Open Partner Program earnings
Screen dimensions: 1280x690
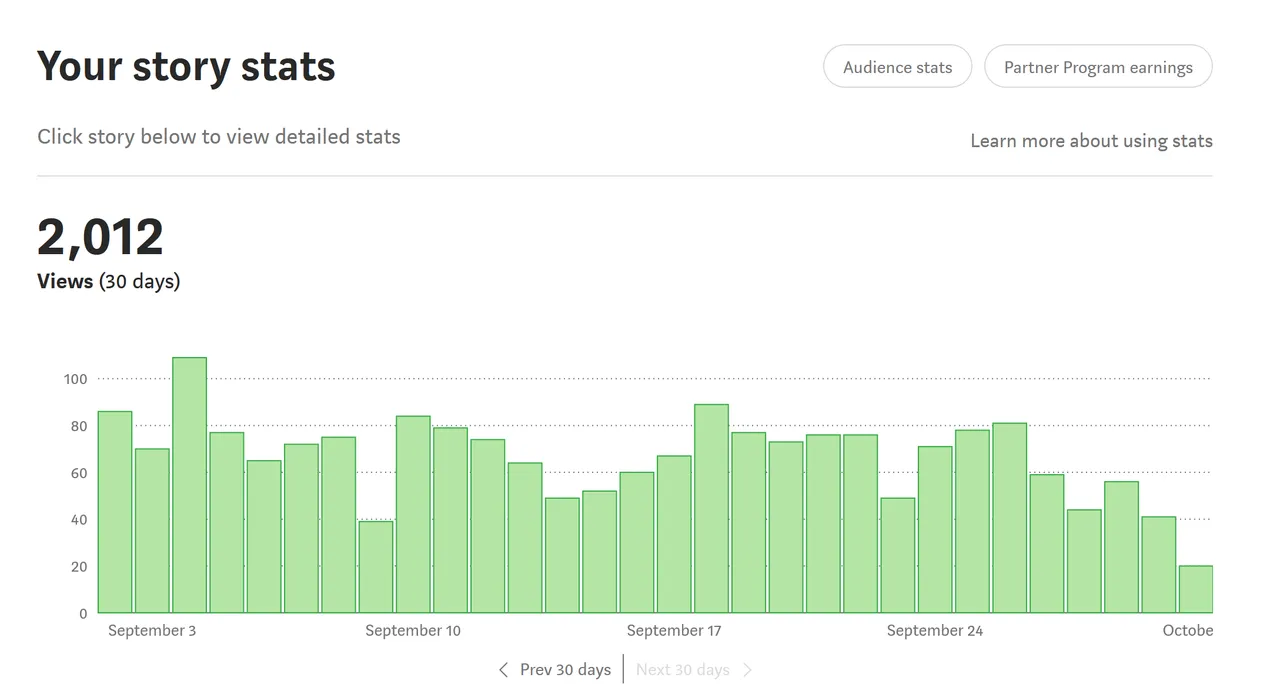tap(1098, 67)
